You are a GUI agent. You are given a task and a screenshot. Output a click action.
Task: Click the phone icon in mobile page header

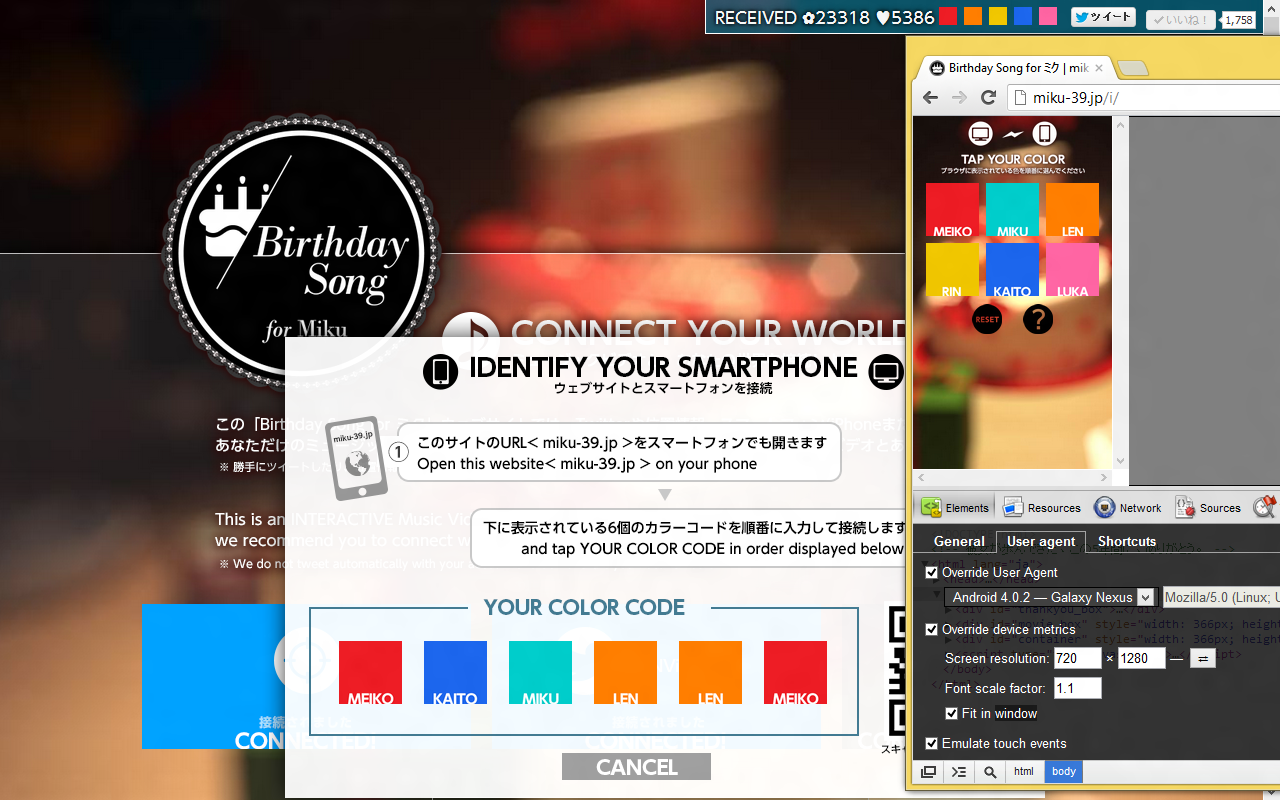pyautogui.click(x=1044, y=134)
